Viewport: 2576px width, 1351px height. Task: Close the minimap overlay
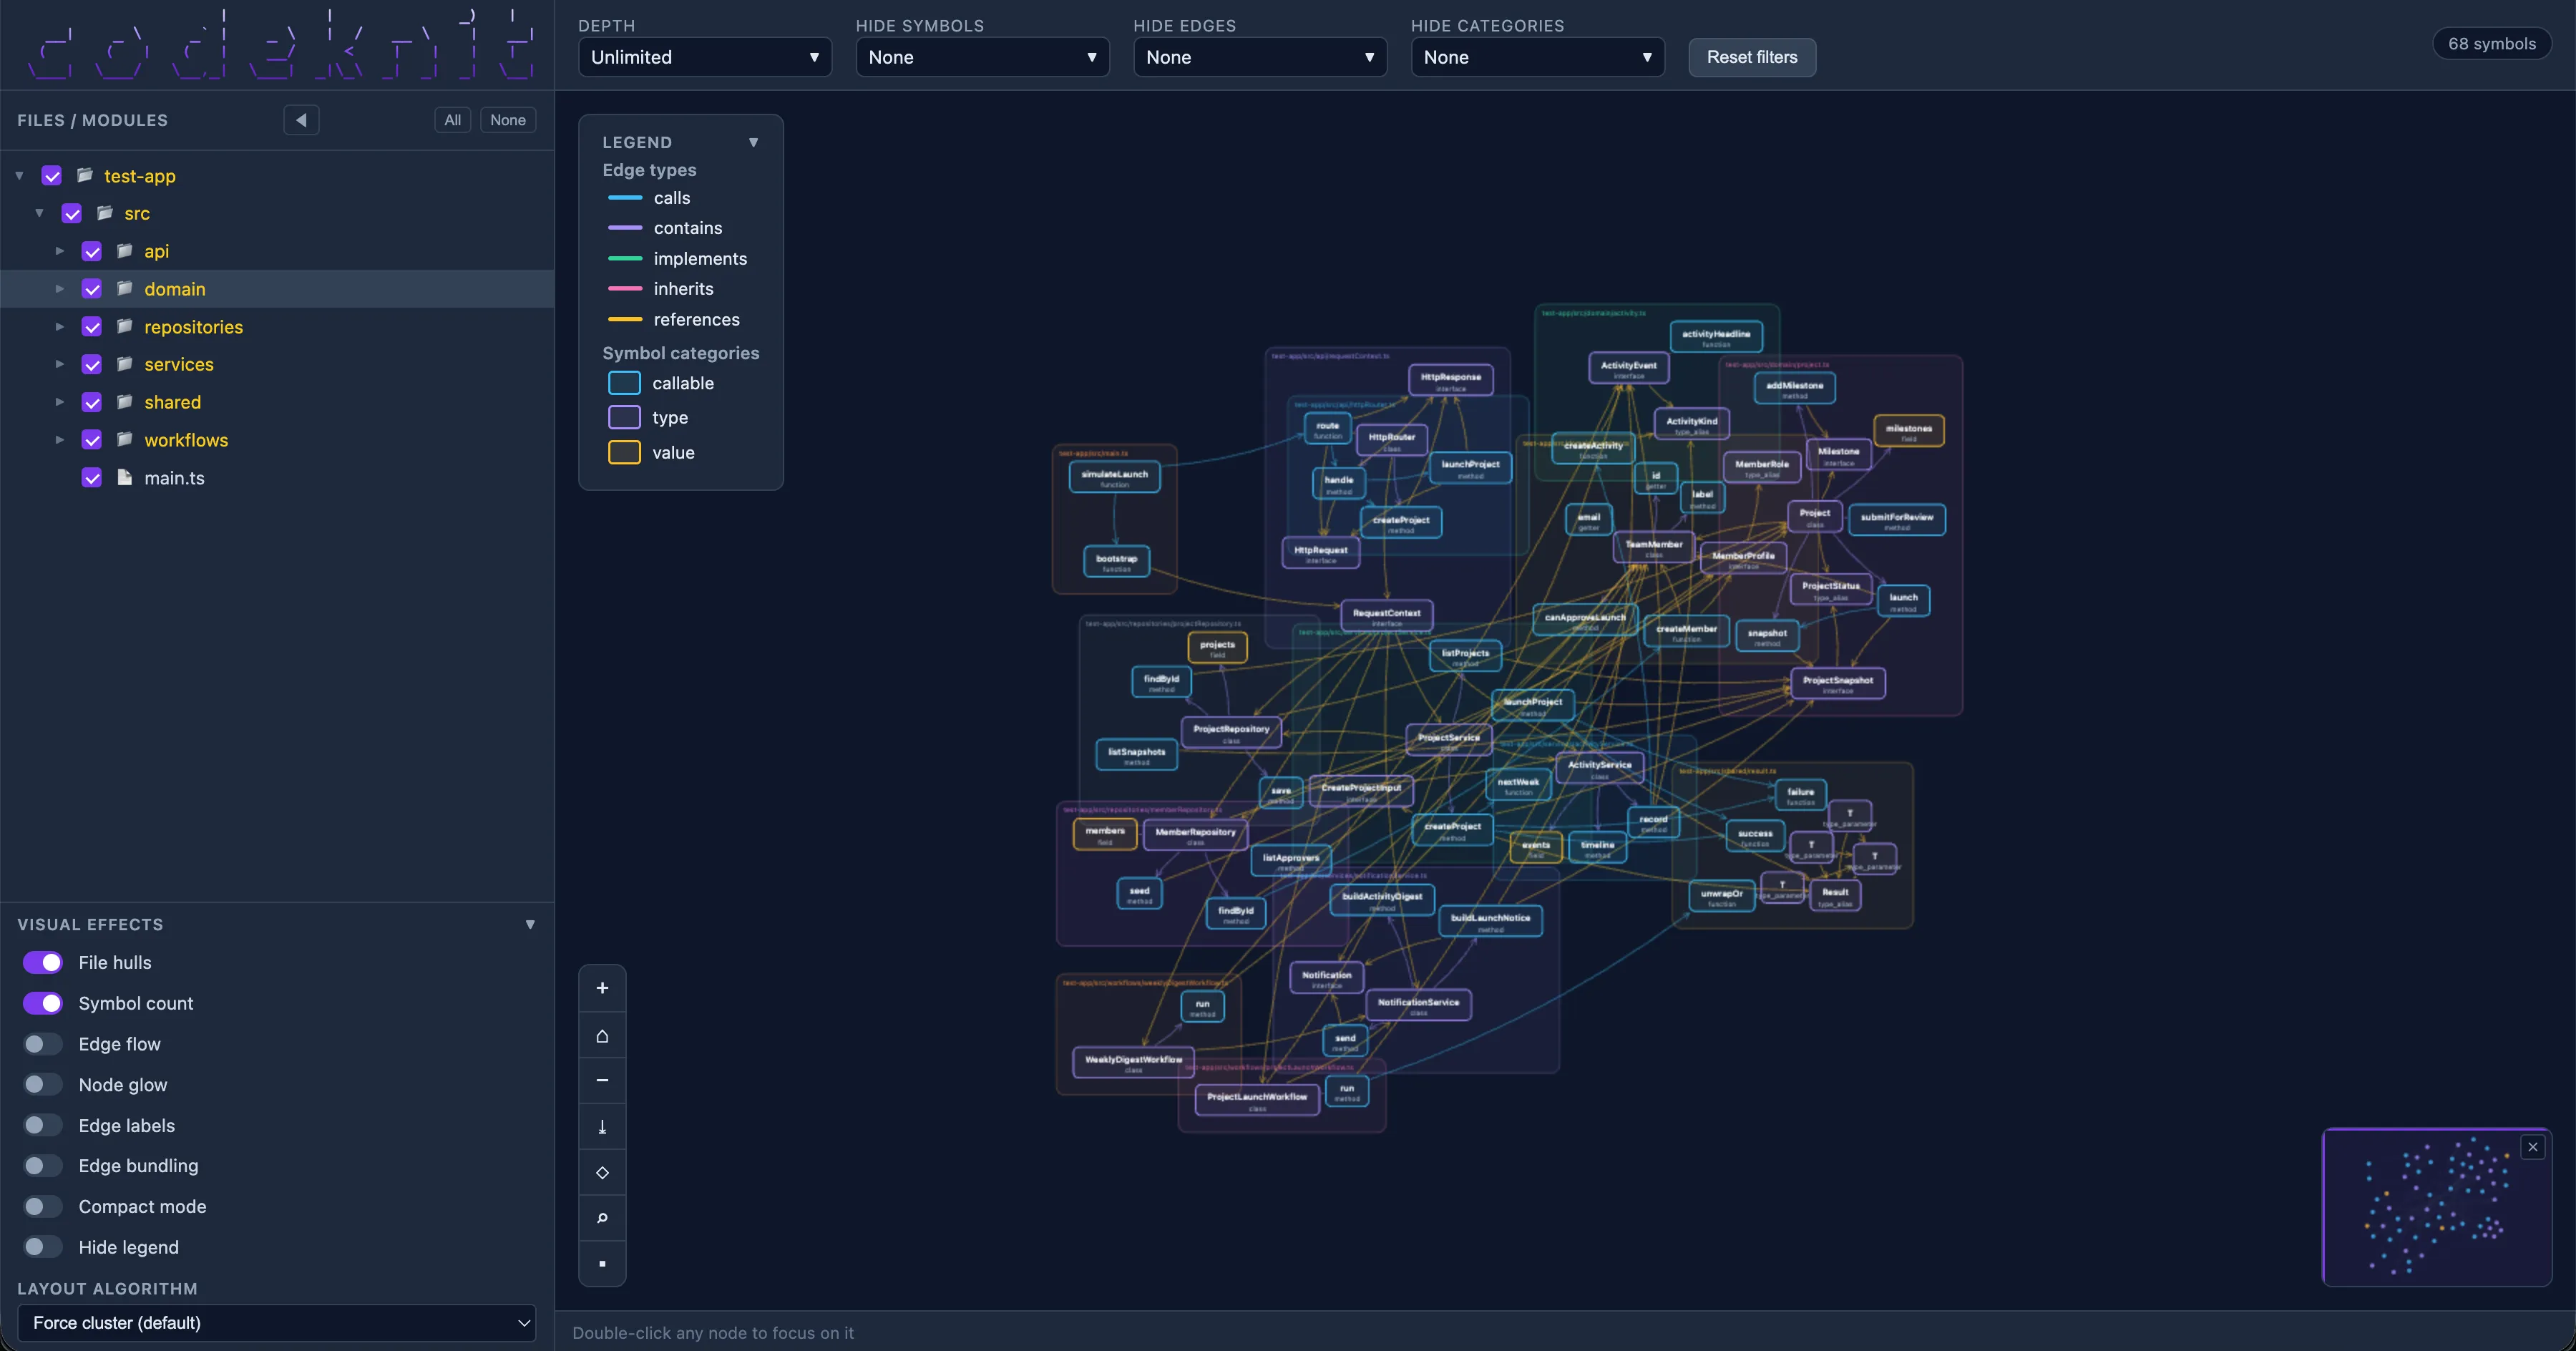click(x=2532, y=1147)
